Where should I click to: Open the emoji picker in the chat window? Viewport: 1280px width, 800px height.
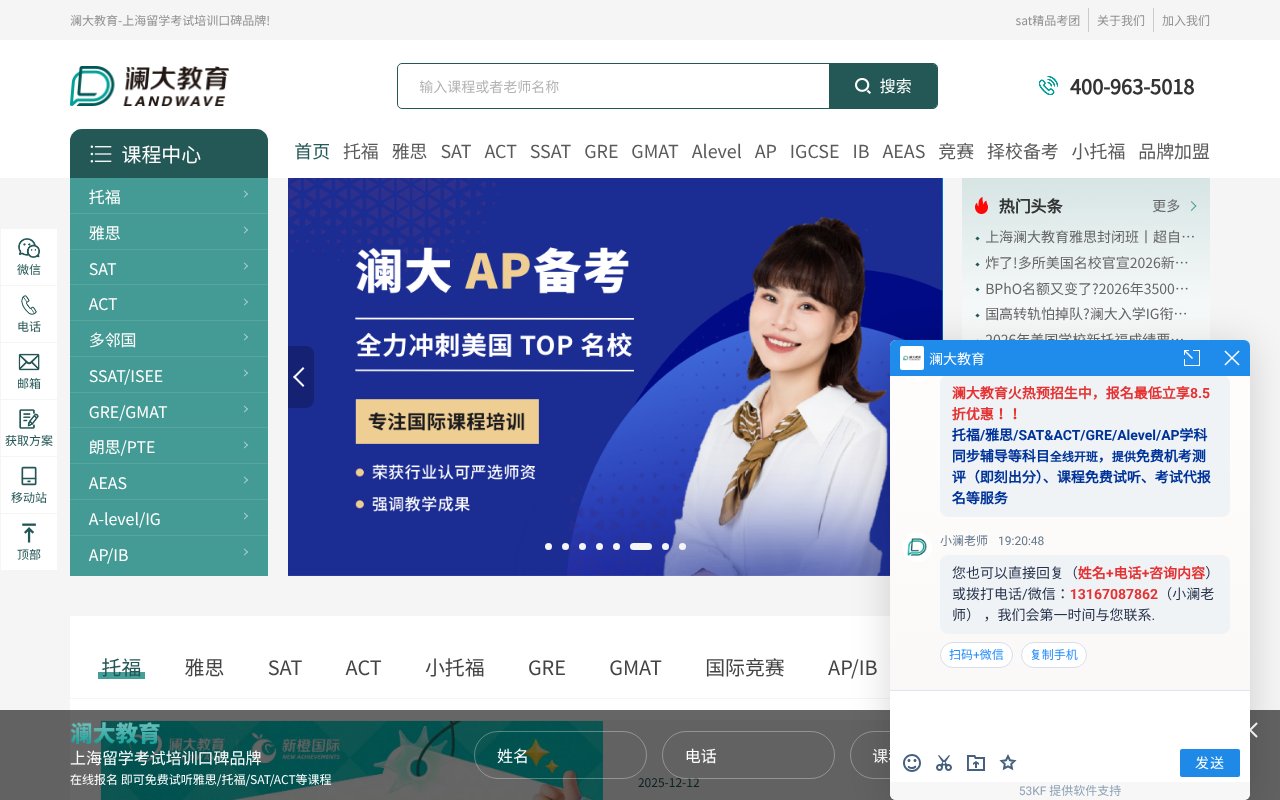pos(912,763)
